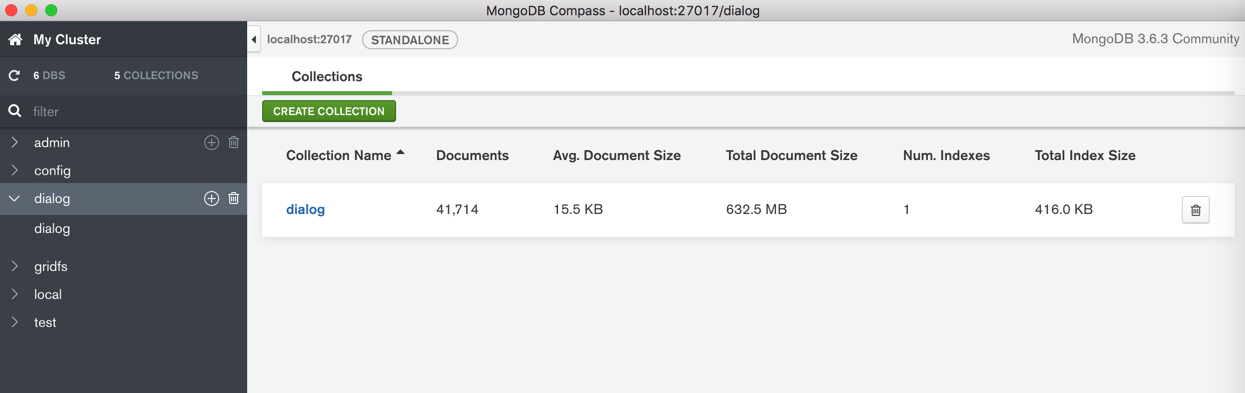
Task: Sort by Documents column header
Action: 472,155
